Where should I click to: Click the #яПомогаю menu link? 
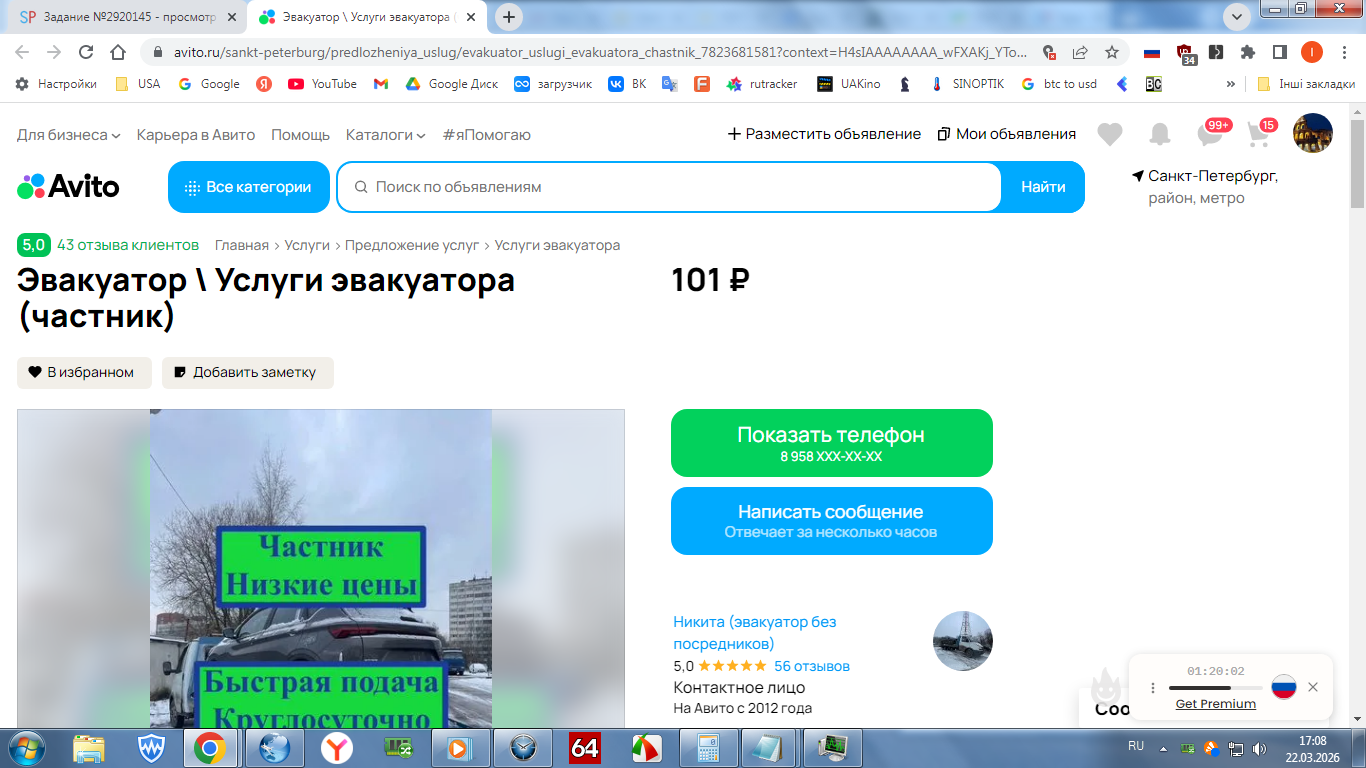(487, 134)
